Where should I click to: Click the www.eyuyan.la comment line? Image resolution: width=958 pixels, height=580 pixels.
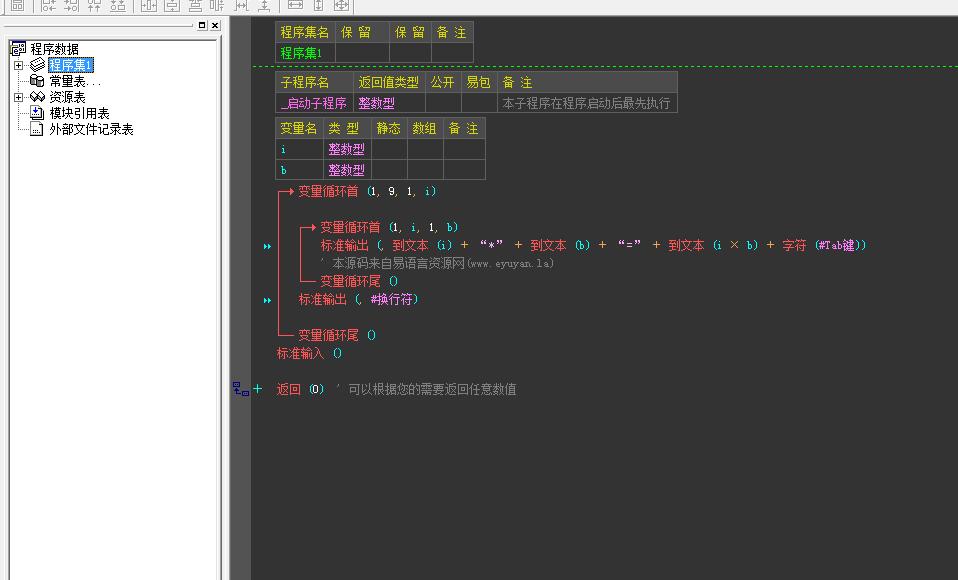[437, 263]
